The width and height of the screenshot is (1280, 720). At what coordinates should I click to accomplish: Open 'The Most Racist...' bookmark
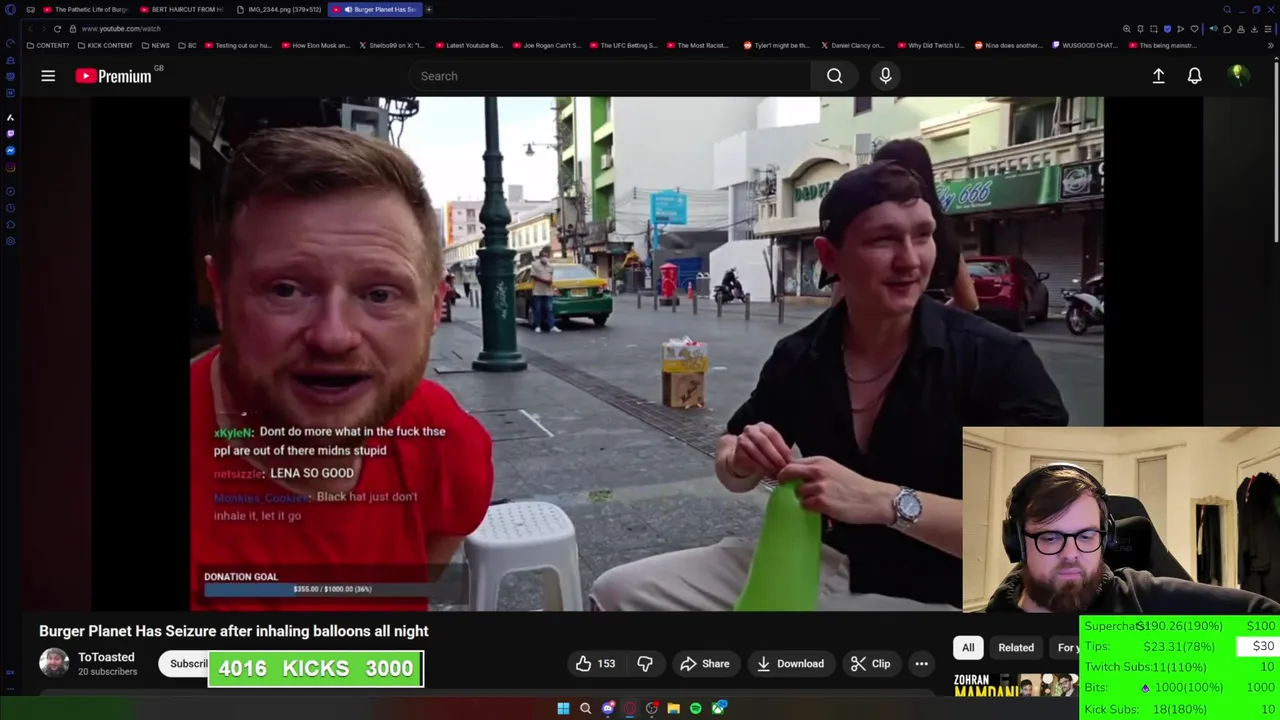coord(697,45)
